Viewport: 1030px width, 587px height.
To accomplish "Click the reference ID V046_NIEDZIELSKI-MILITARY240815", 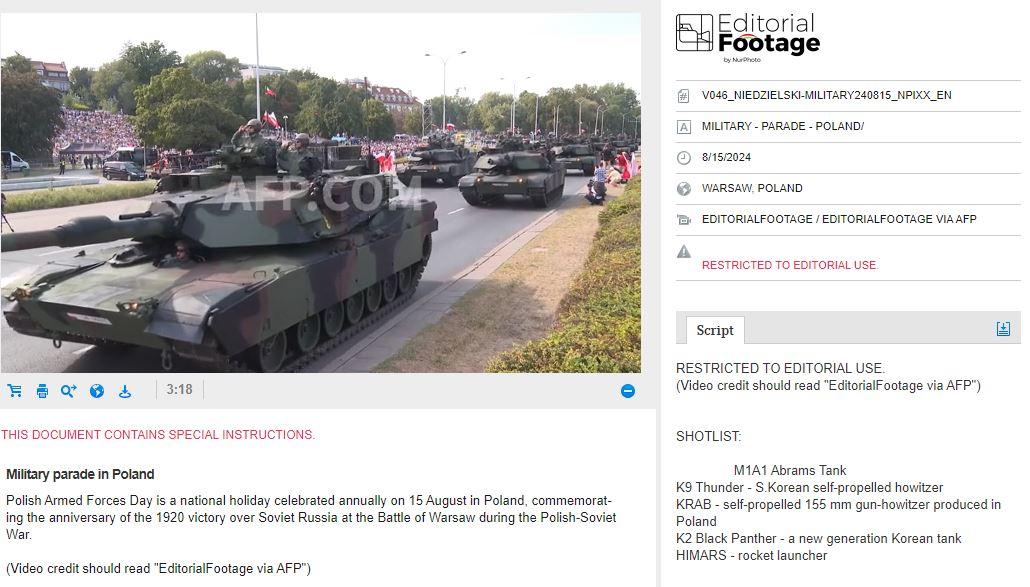I will point(826,95).
